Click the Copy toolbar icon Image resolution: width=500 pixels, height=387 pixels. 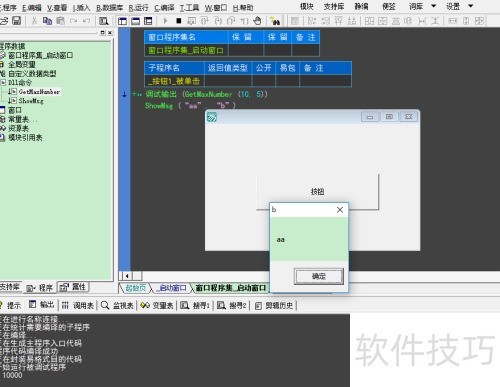coord(47,21)
